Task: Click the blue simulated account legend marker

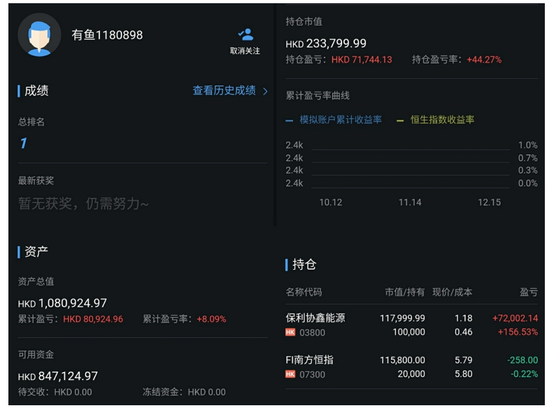Action: pos(289,120)
